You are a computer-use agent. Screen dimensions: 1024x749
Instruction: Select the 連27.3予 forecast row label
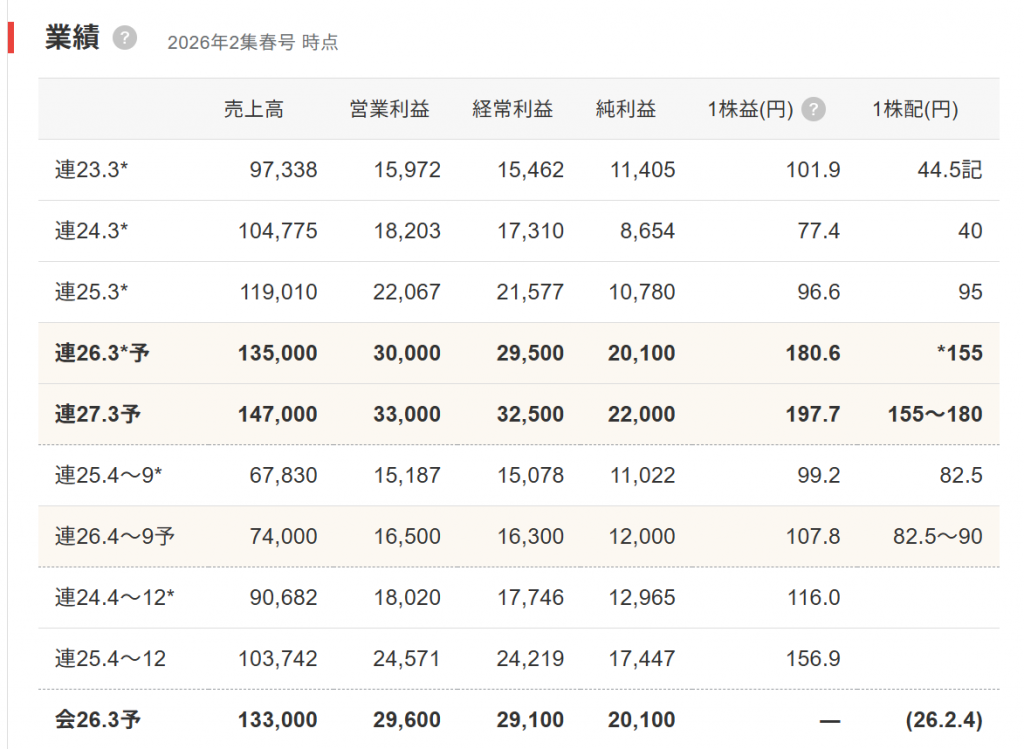(97, 415)
